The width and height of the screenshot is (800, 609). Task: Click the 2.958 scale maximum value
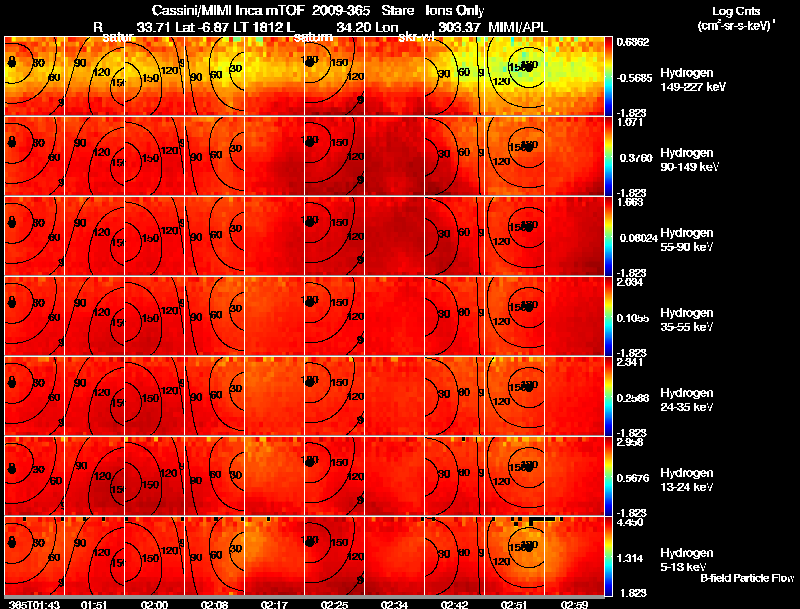[x=630, y=443]
